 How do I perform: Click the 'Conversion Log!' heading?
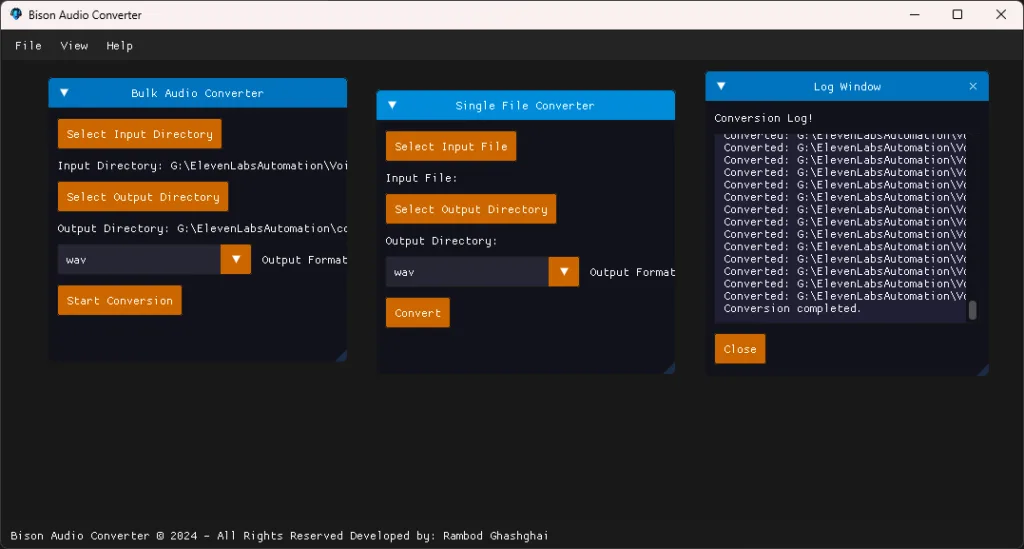pyautogui.click(x=763, y=118)
